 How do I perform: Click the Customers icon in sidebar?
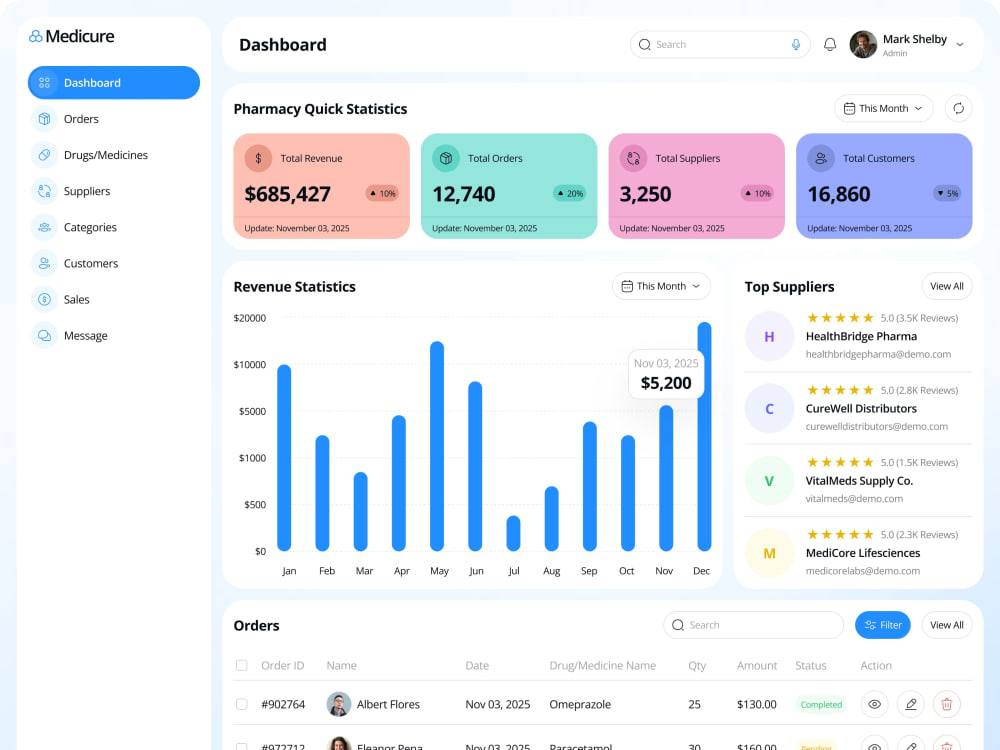pos(45,263)
